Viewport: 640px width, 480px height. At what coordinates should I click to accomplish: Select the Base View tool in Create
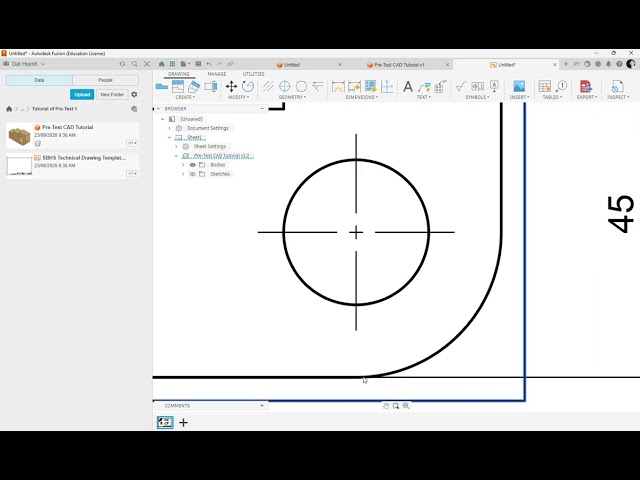pyautogui.click(x=162, y=86)
